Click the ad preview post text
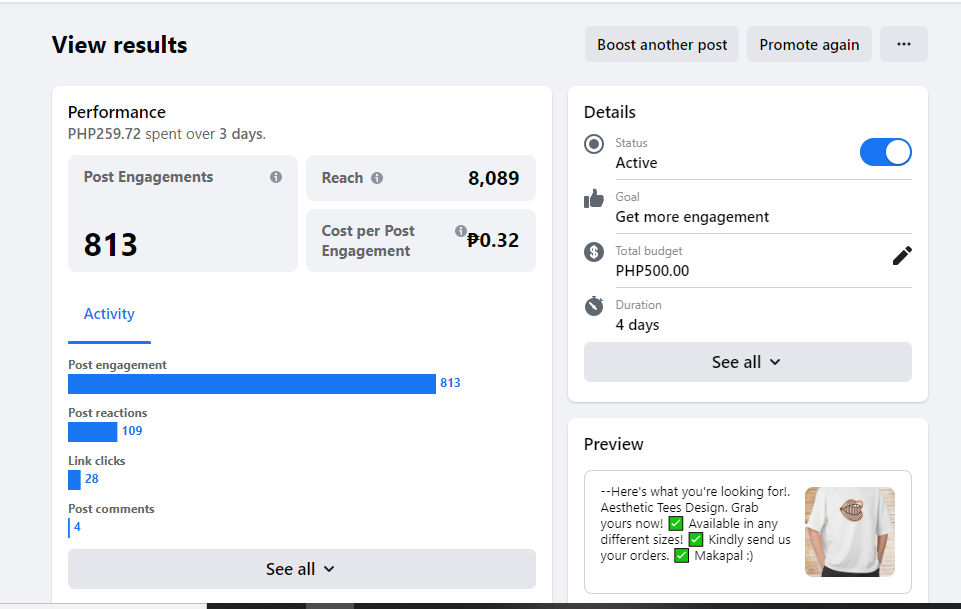Viewport: 961px width, 609px height. click(696, 524)
